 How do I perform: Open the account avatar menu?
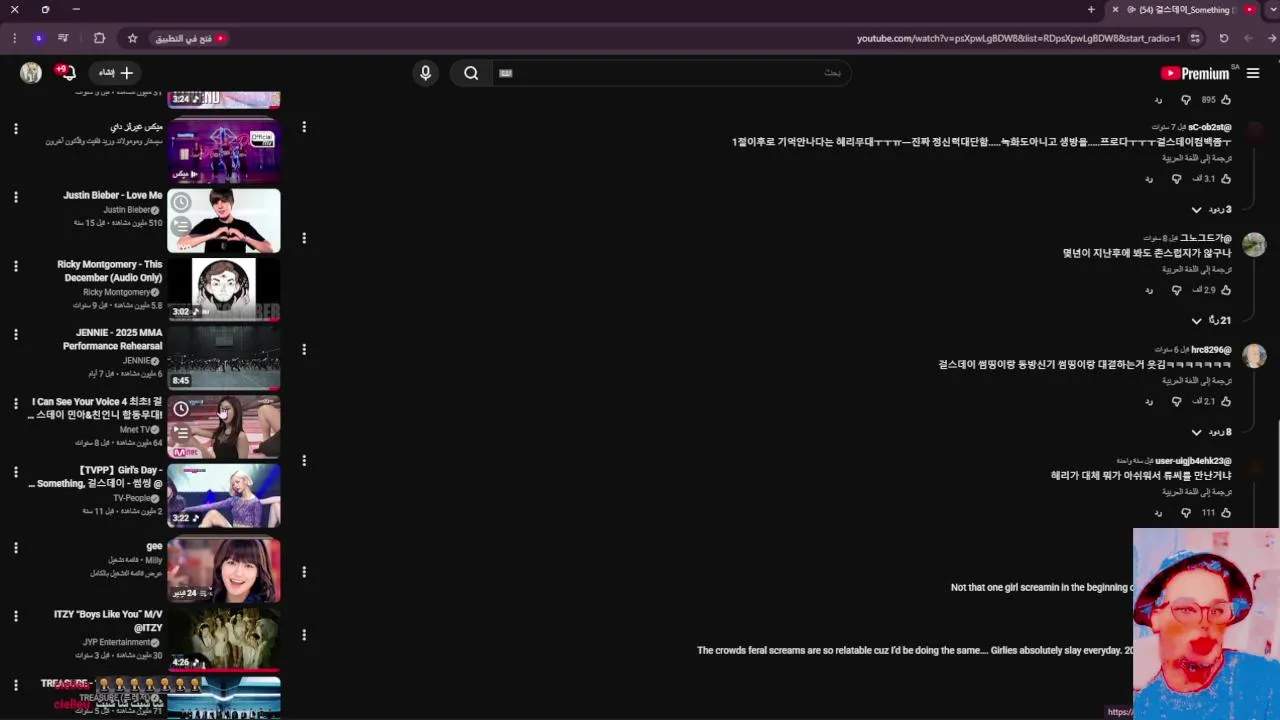(31, 73)
